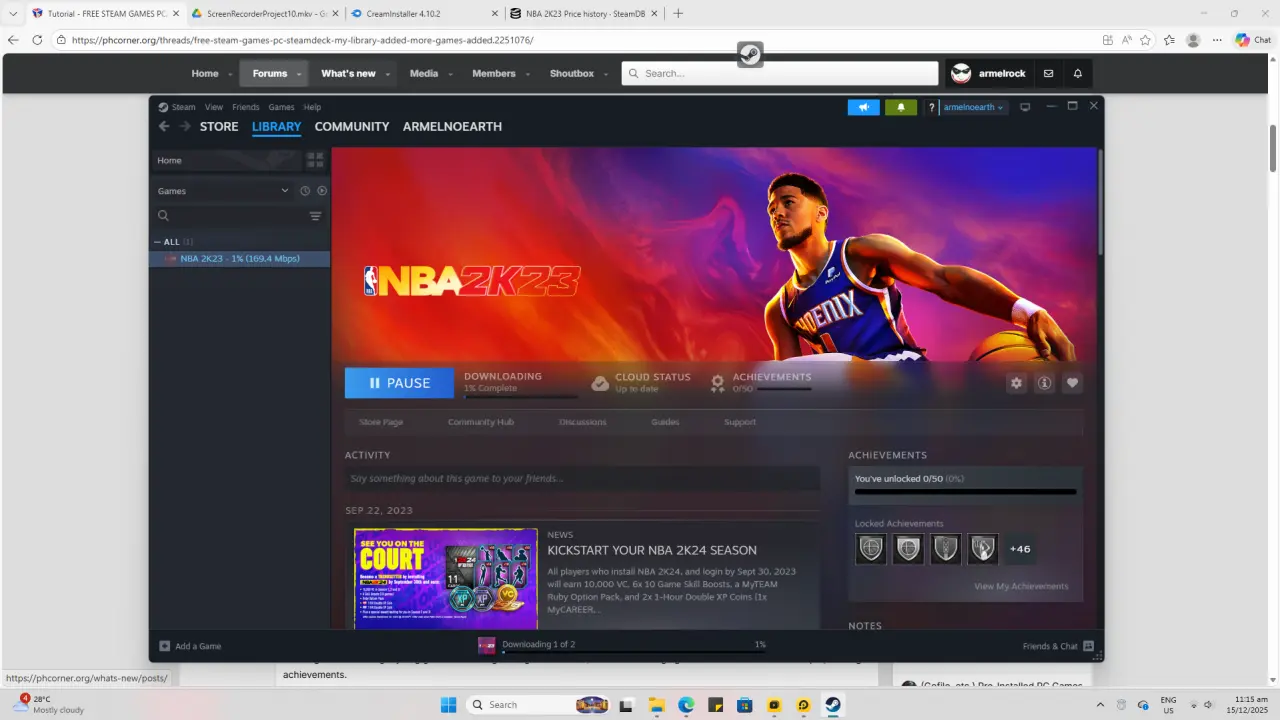Open the Guides link
Viewport: 1280px width, 720px height.
pyautogui.click(x=665, y=422)
